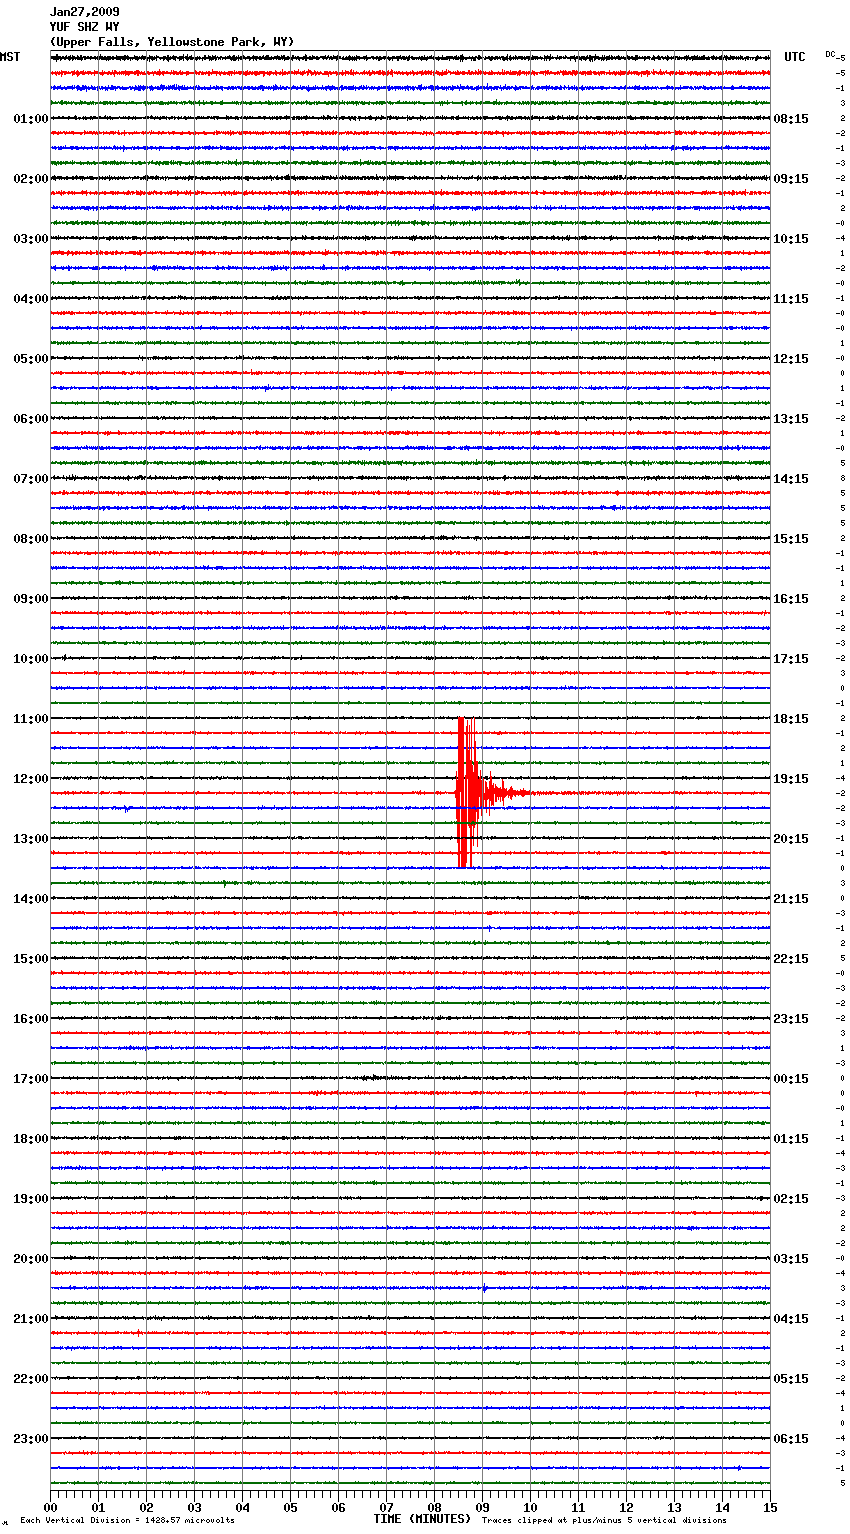Click the 09:15 UTC time label
This screenshot has width=850, height=1534.
[x=791, y=179]
